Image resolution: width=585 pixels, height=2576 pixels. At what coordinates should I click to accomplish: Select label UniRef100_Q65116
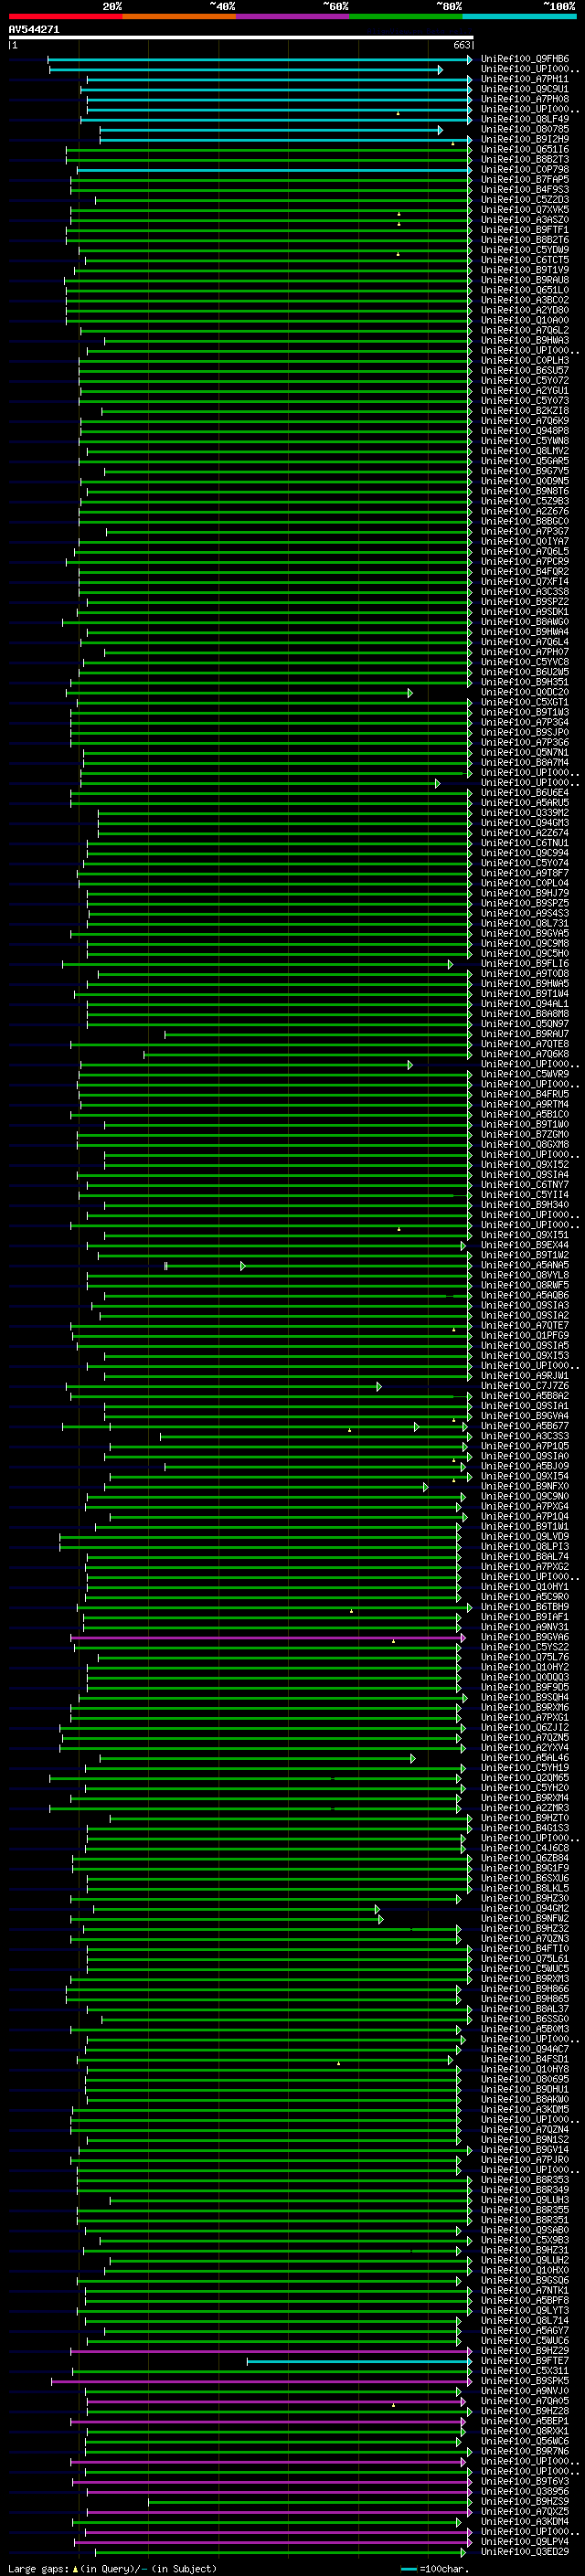(x=525, y=150)
